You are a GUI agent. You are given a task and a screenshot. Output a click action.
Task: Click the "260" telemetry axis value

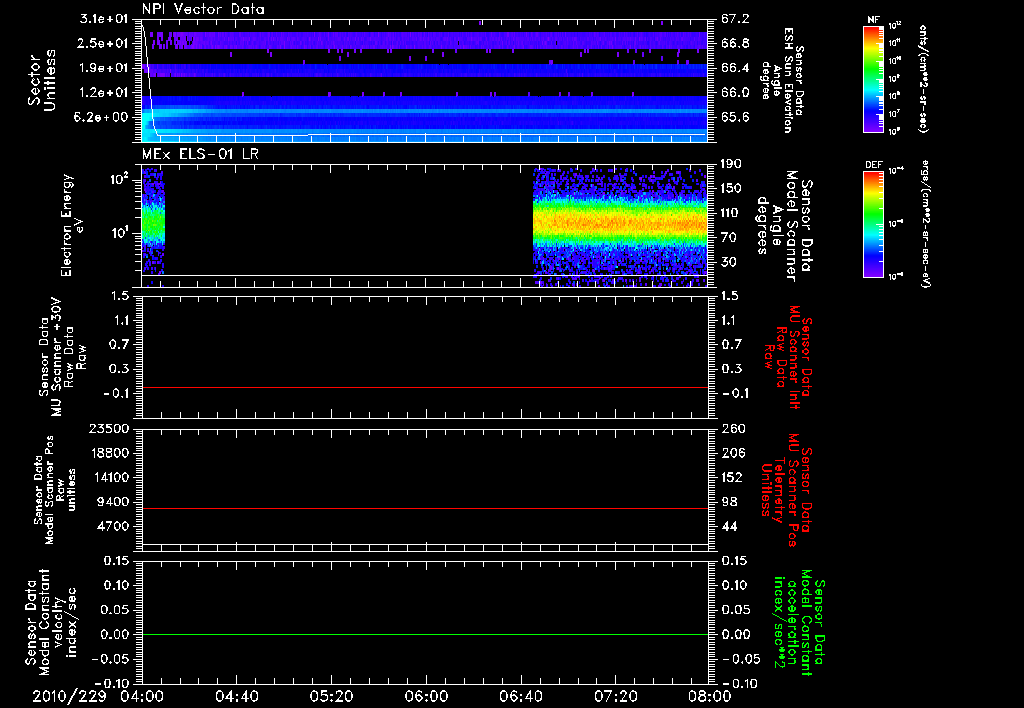733,428
